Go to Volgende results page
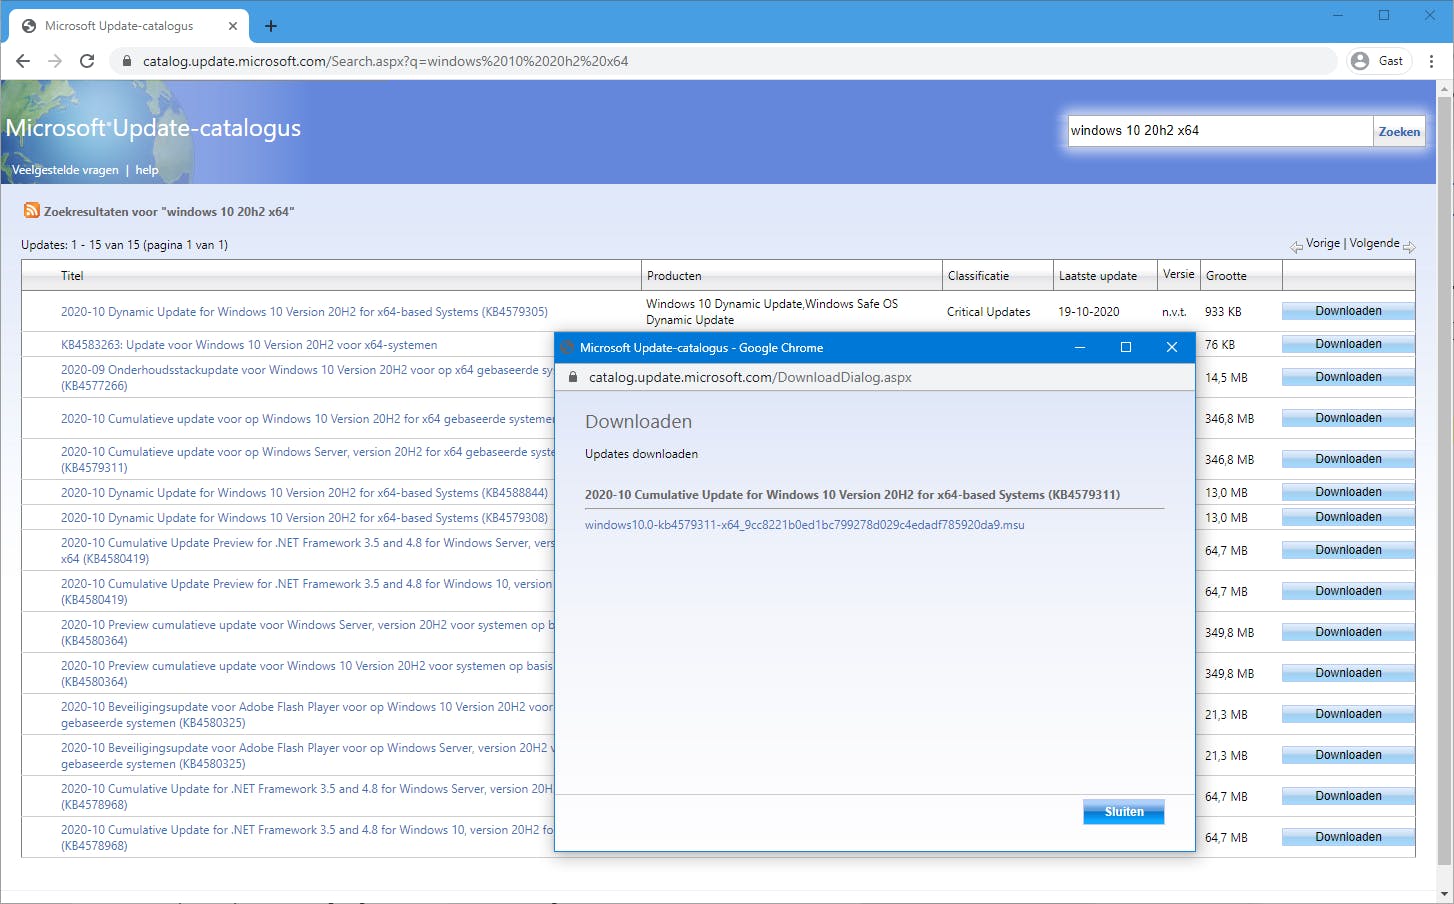Viewport: 1454px width, 904px height. (1375, 243)
